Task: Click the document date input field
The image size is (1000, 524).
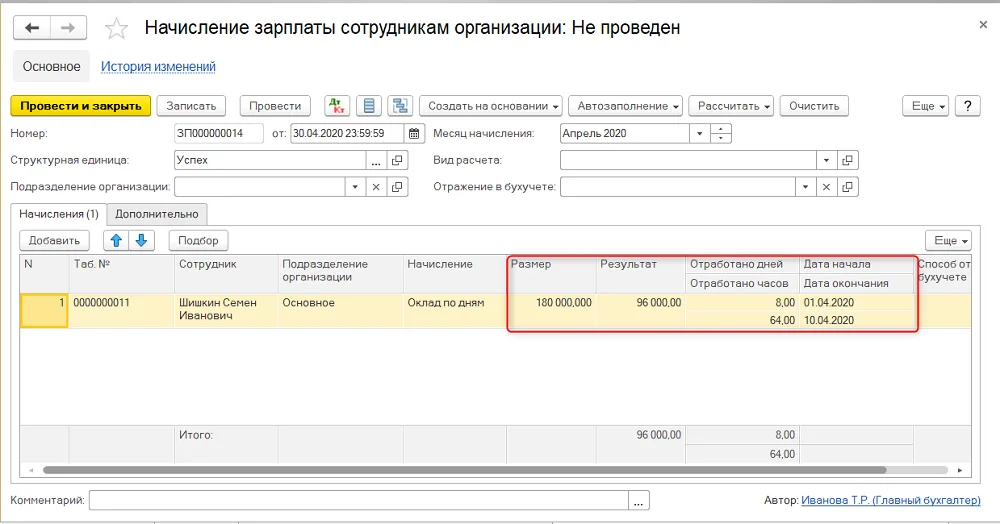Action: click(348, 133)
